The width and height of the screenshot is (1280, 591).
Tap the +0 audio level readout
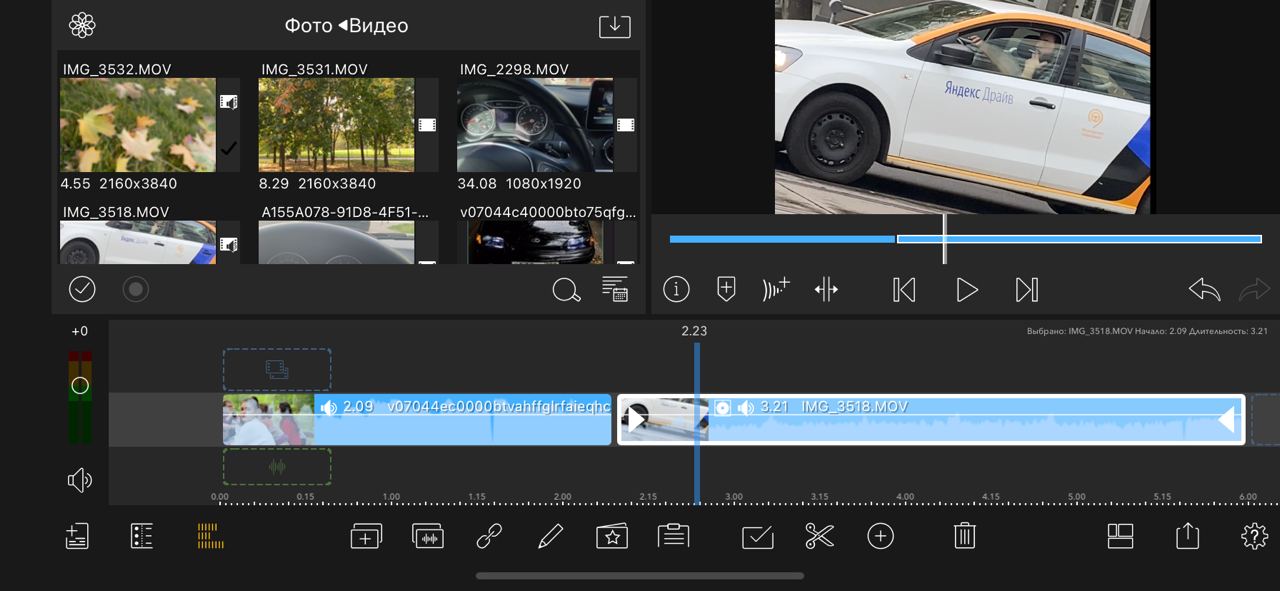[80, 331]
